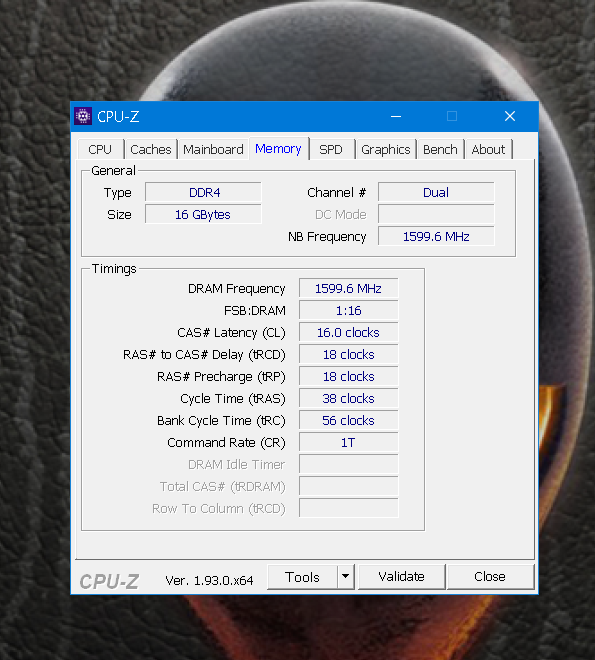Minimize the CPU-Z window
Viewport: 595px width, 660px height.
tap(396, 116)
